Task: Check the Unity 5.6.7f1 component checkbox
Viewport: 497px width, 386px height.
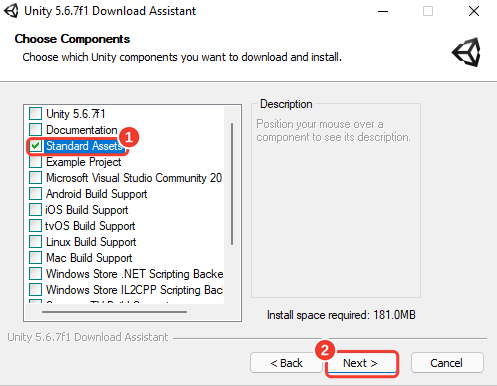Action: click(35, 113)
